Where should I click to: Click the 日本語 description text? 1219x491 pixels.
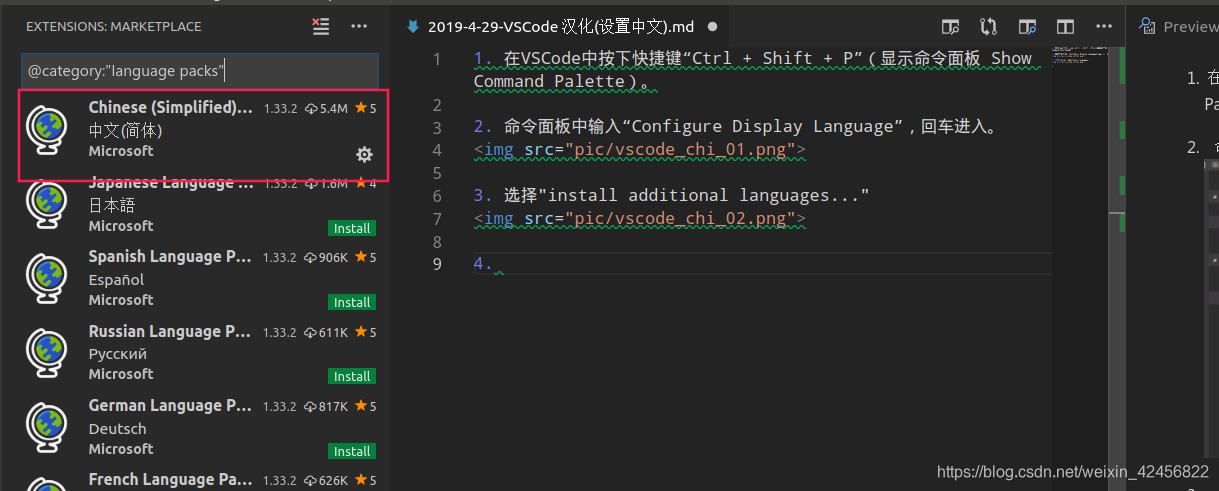[111, 205]
